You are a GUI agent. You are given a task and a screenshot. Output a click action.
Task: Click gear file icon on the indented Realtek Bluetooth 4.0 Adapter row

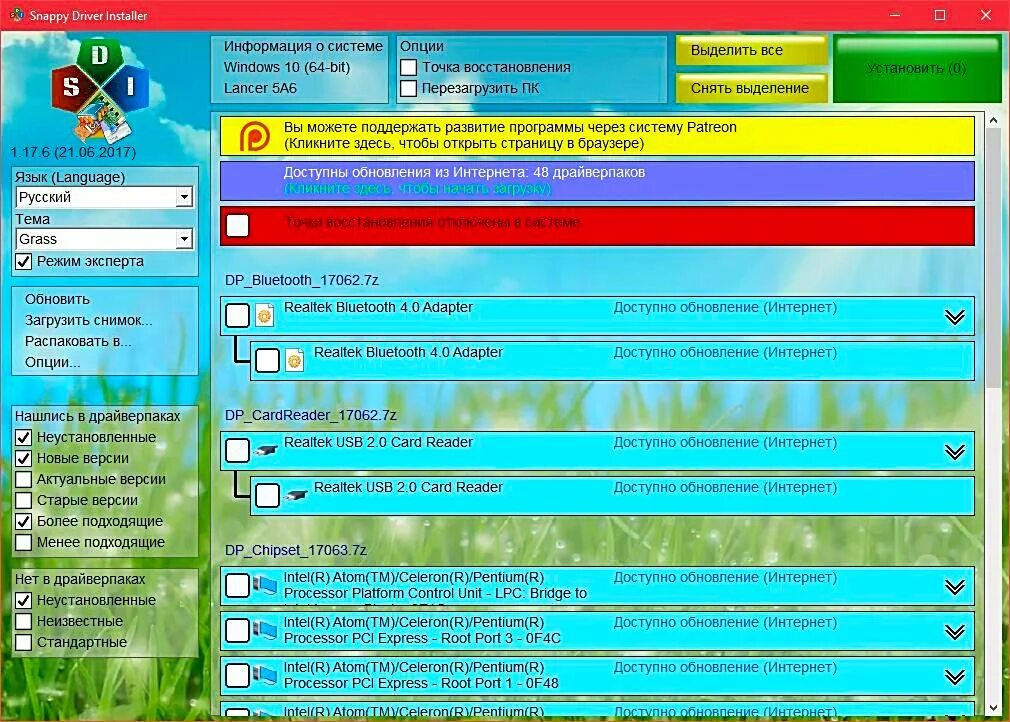pos(294,361)
